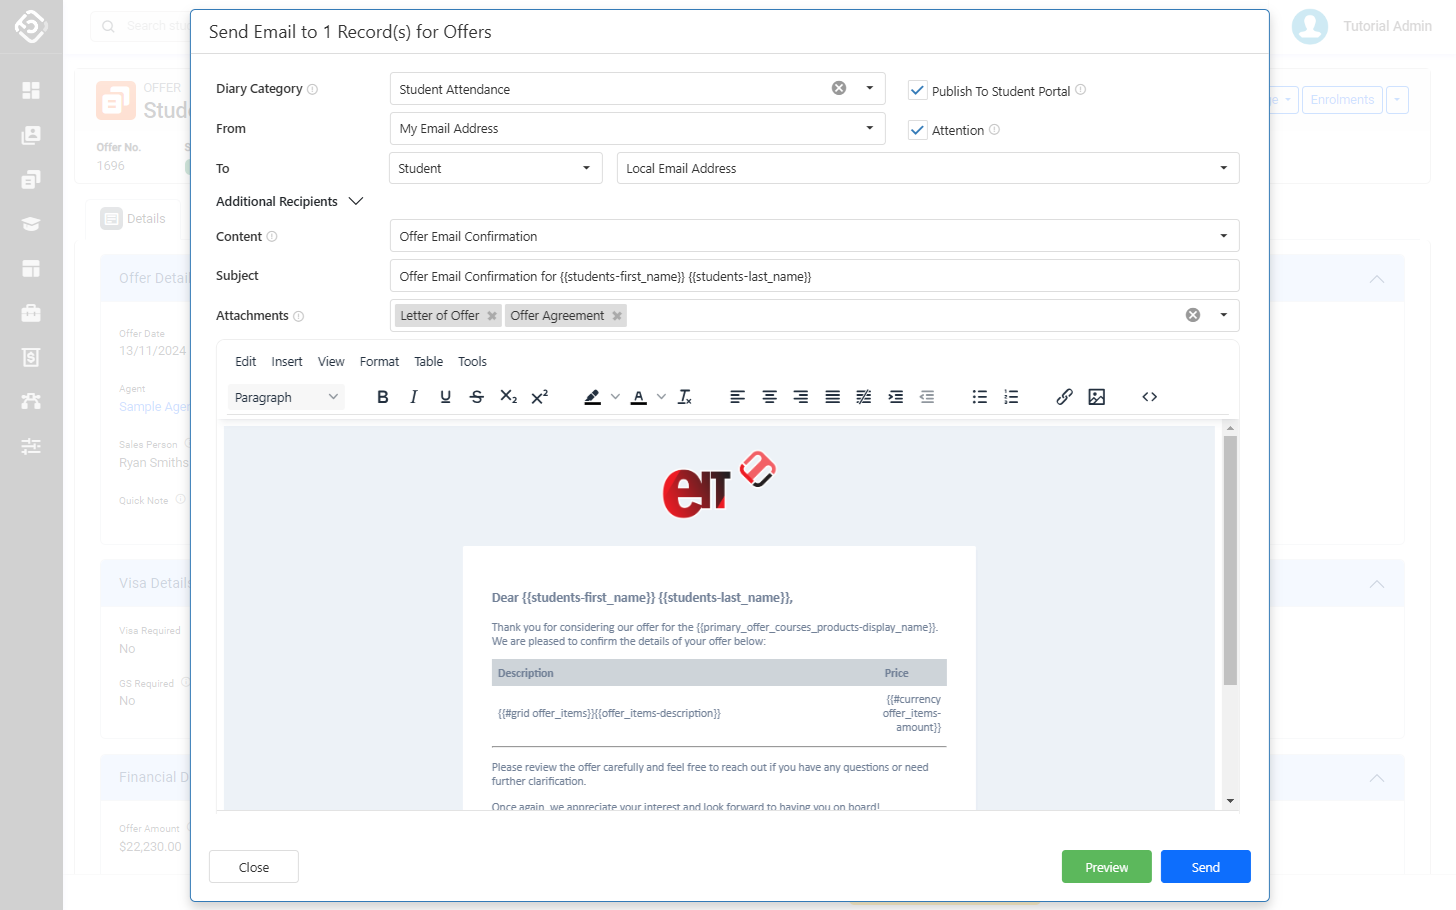Open the text color picker arrow
Screen dimensions: 1456x910
(661, 397)
